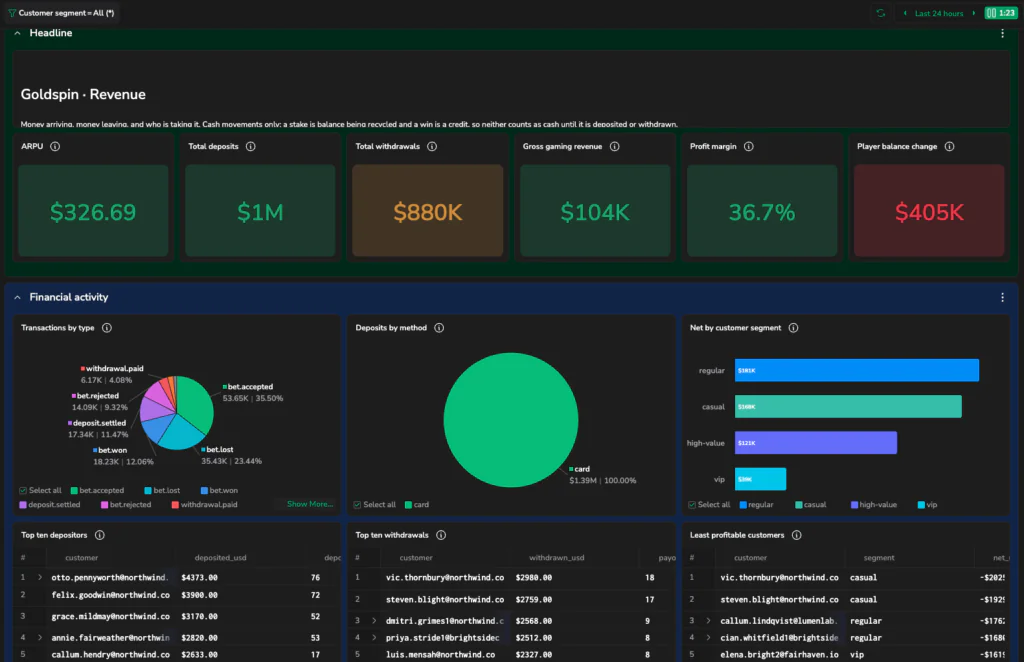Viewport: 1024px width, 662px height.
Task: Click the regular segment blue bar
Action: pos(857,370)
